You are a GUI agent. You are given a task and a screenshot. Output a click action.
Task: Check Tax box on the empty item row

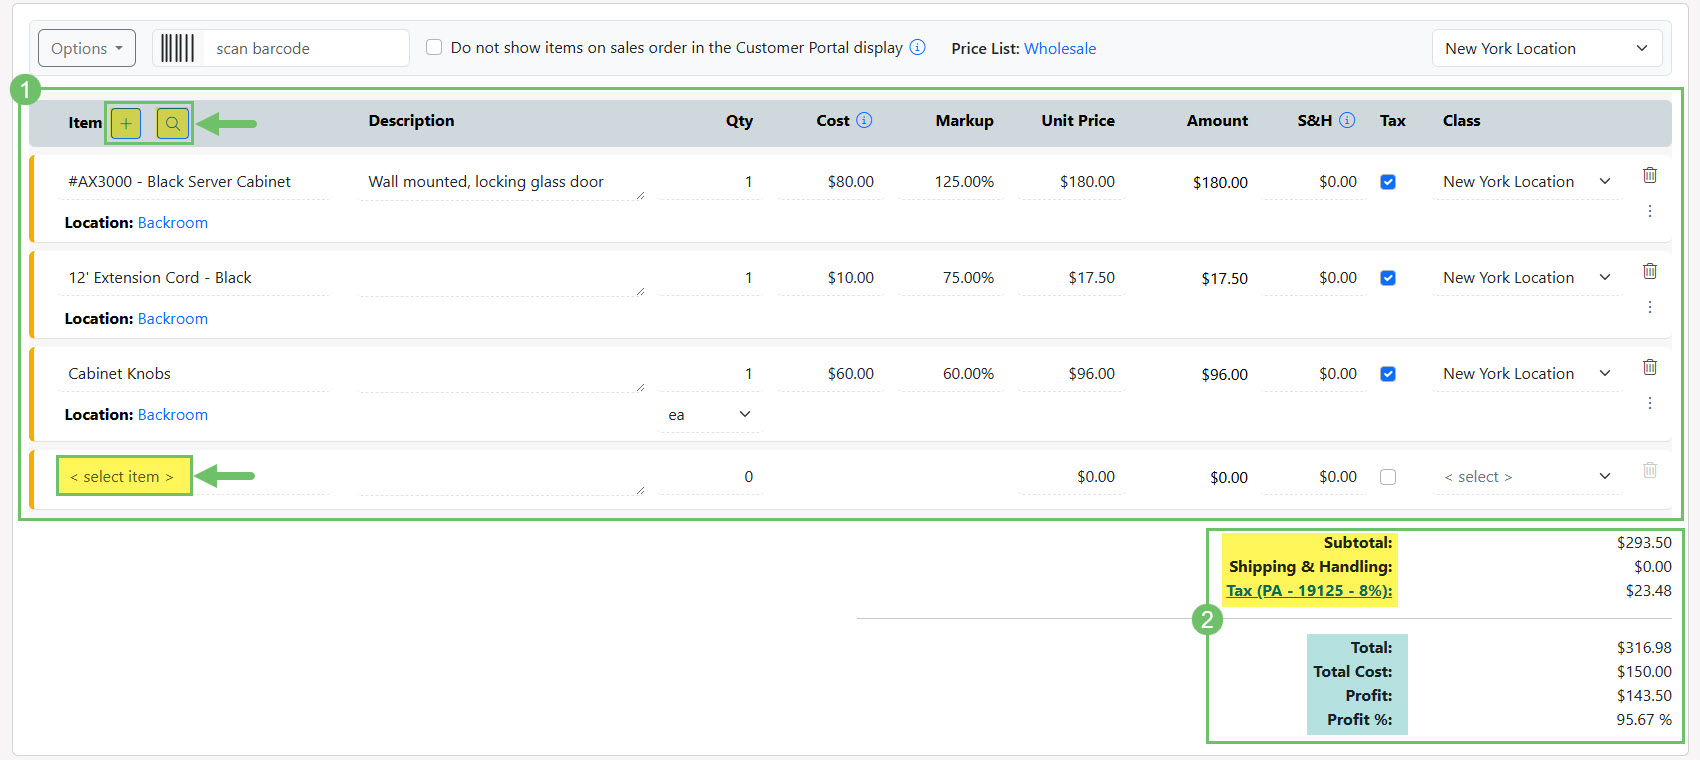1388,477
